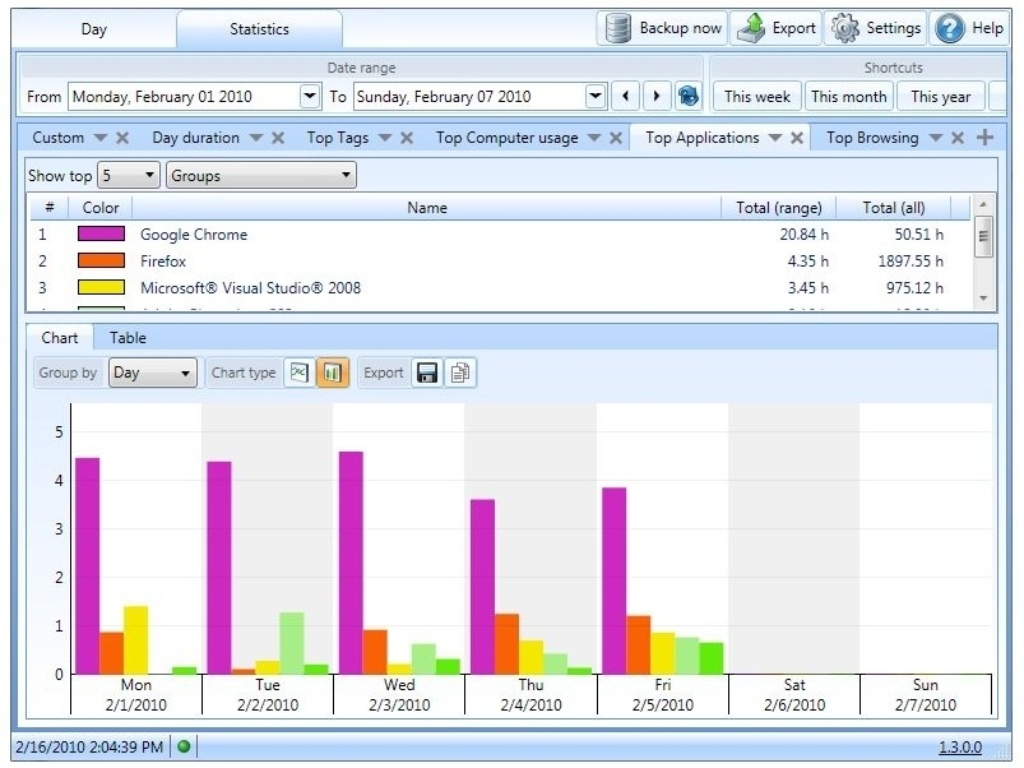This screenshot has width=1024, height=768.
Task: Open the 1.3.0.0 version link
Action: 960,747
